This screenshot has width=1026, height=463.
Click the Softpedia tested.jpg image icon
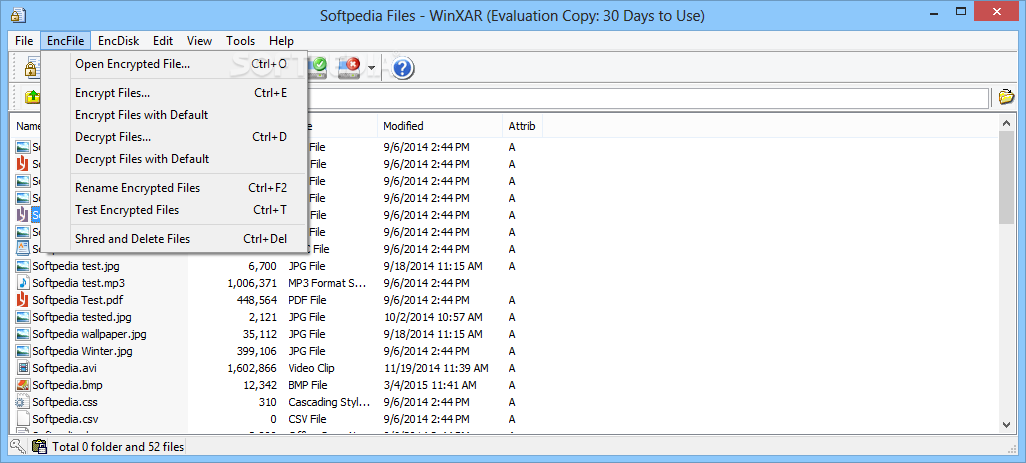tap(23, 317)
